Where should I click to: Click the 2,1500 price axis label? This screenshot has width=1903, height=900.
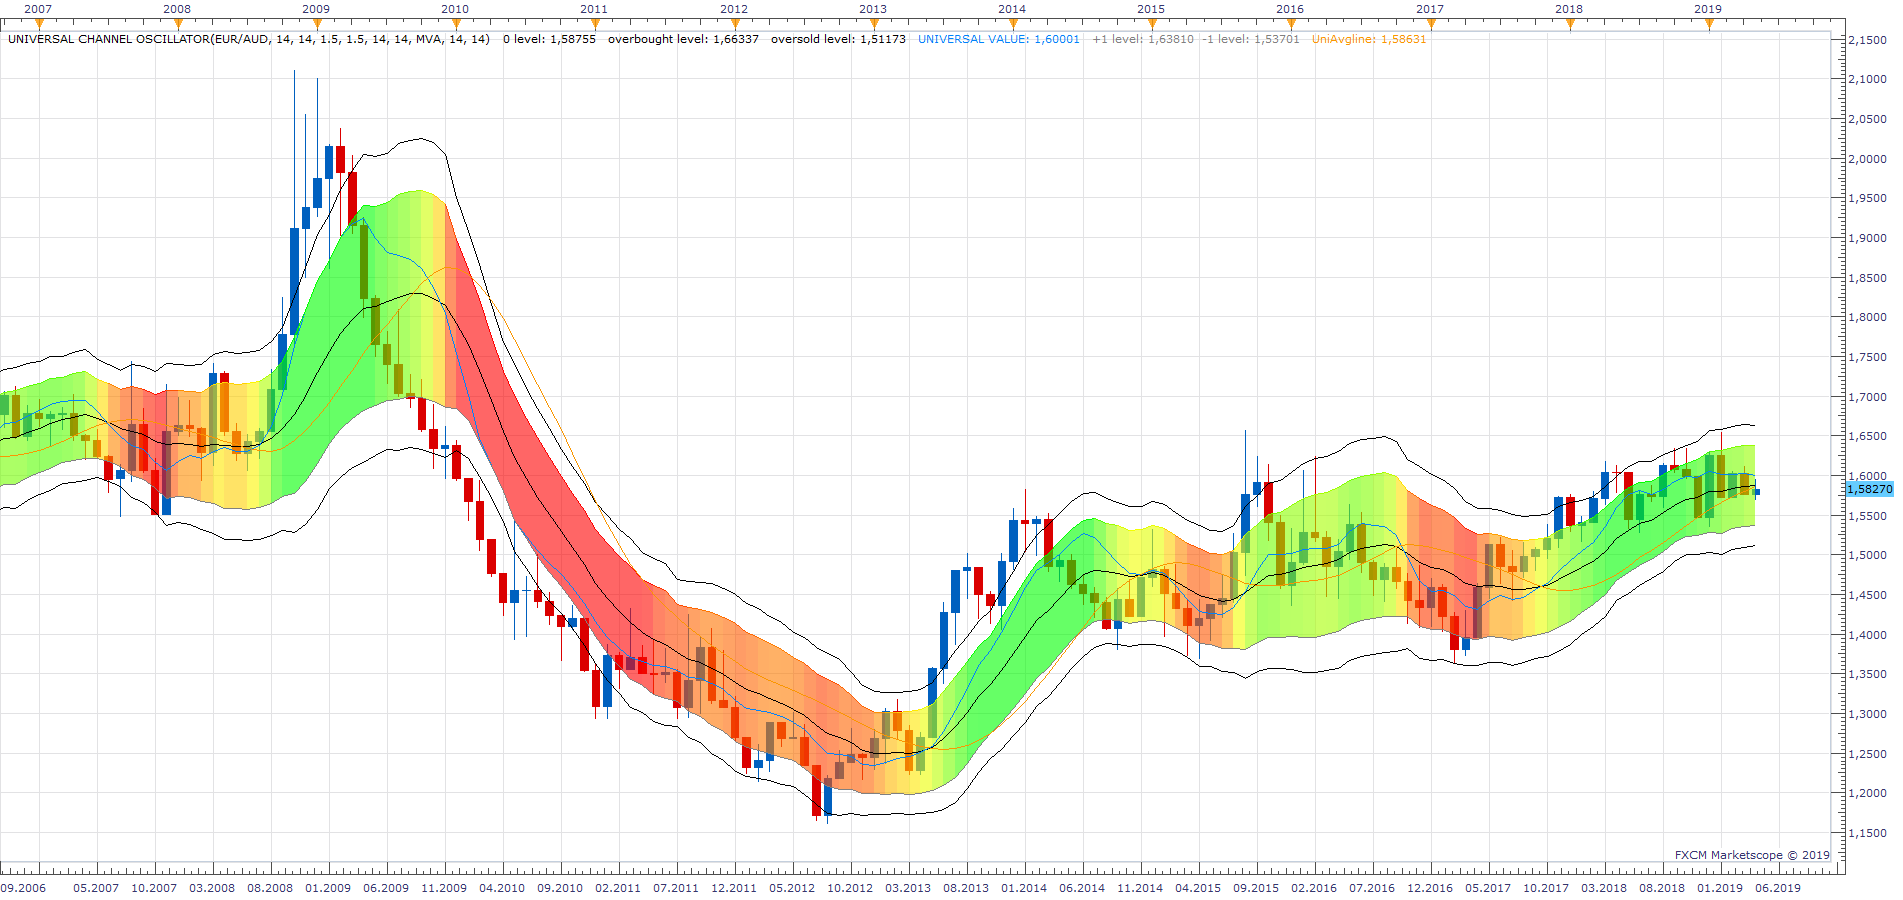coord(1867,40)
